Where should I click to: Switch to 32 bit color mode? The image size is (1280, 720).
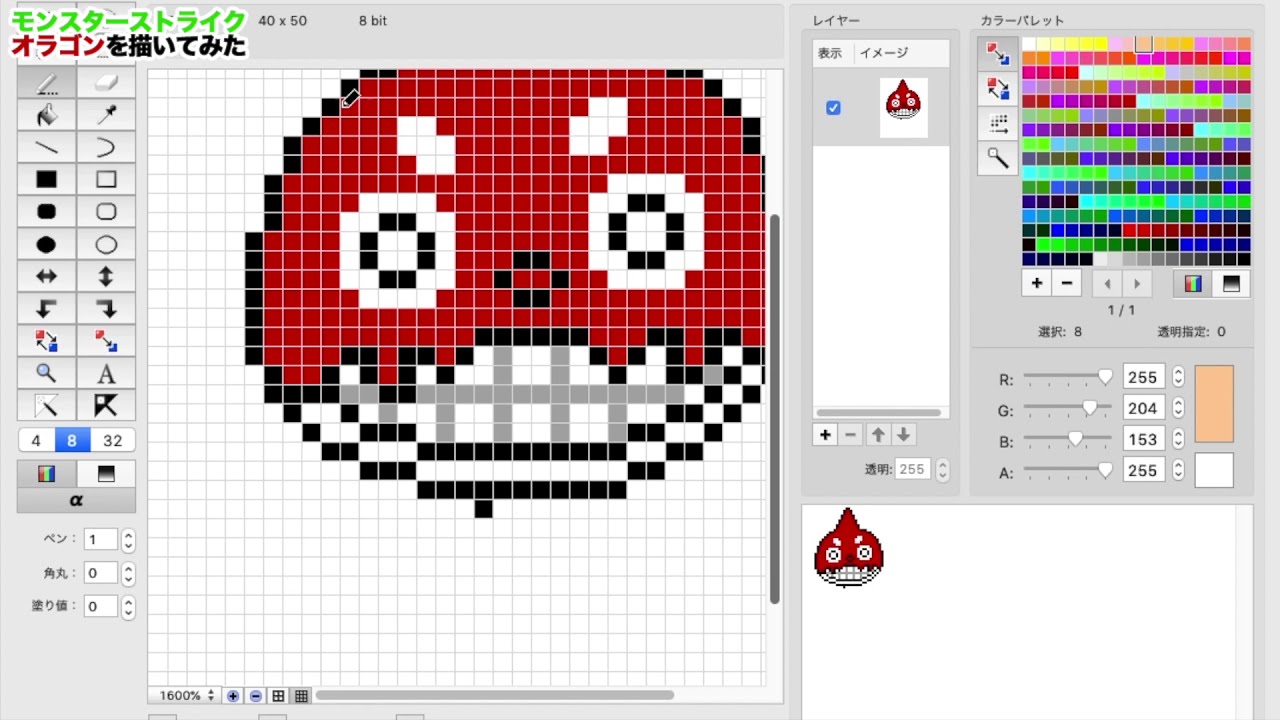point(112,441)
